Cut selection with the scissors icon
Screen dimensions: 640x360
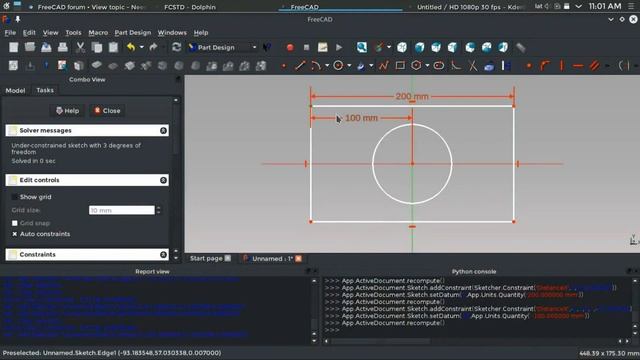pos(80,47)
